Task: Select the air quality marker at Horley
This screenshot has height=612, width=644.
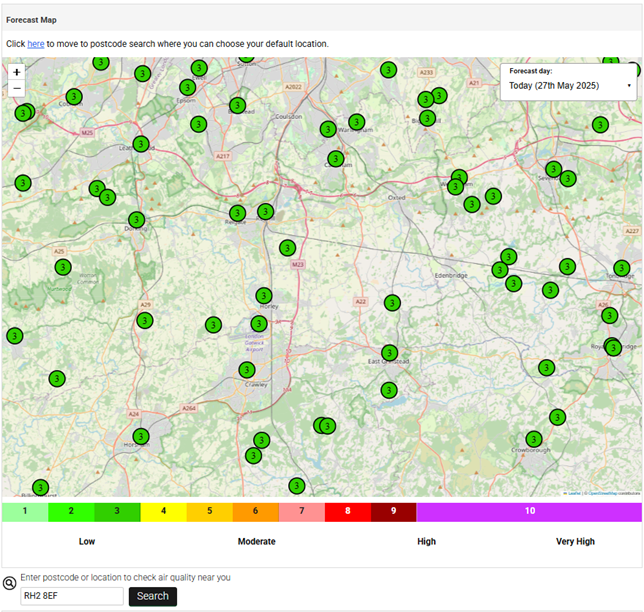Action: (x=264, y=295)
